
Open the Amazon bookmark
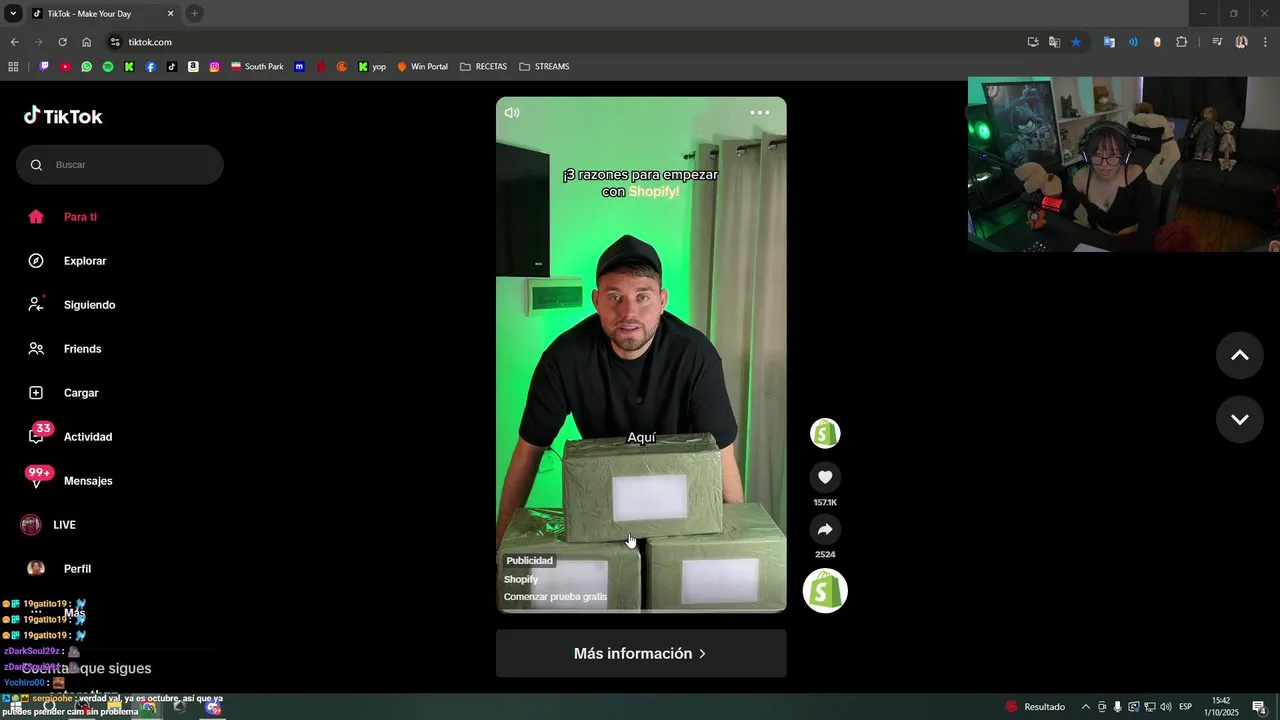click(x=193, y=67)
